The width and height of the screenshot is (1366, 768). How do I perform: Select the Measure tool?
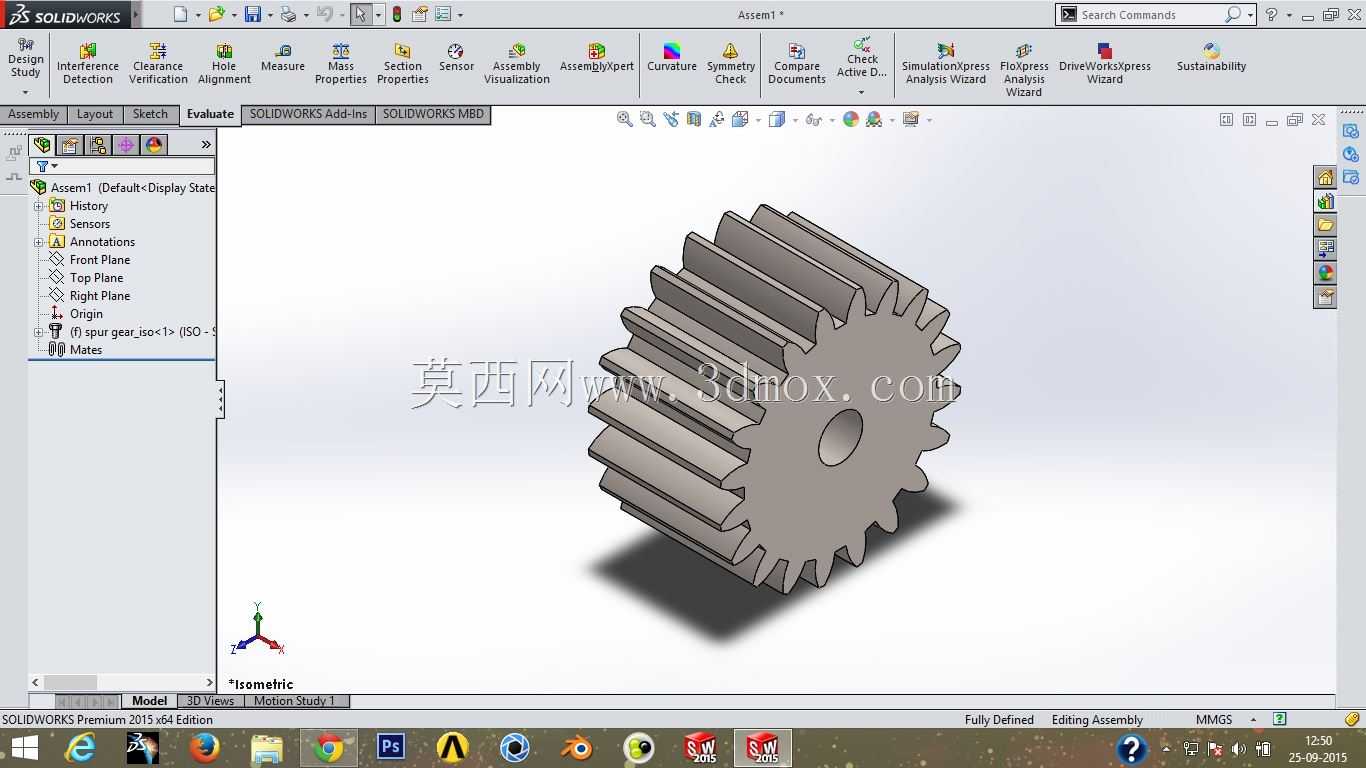[x=283, y=57]
